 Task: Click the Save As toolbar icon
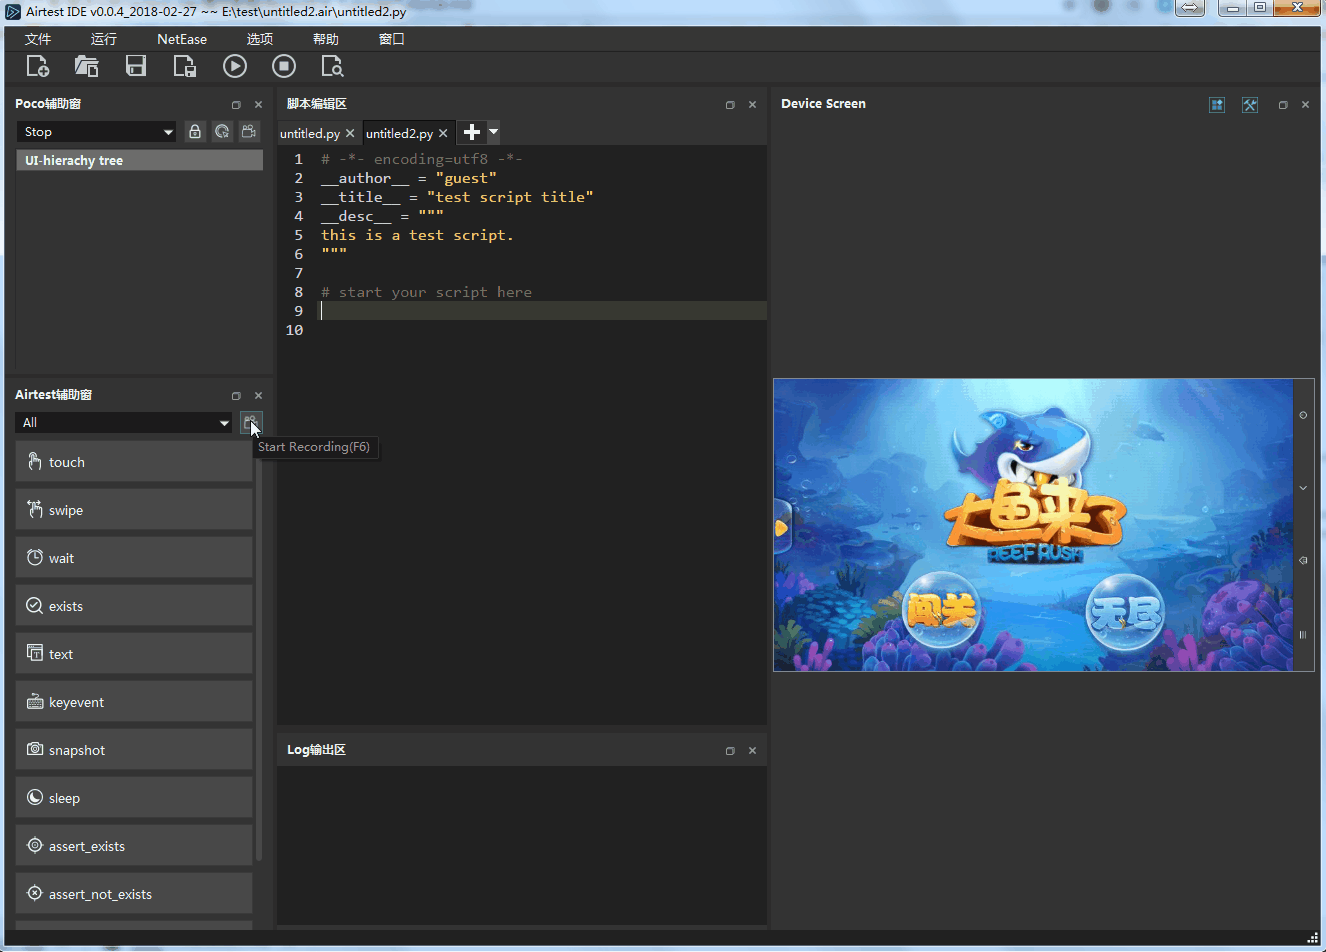click(185, 66)
